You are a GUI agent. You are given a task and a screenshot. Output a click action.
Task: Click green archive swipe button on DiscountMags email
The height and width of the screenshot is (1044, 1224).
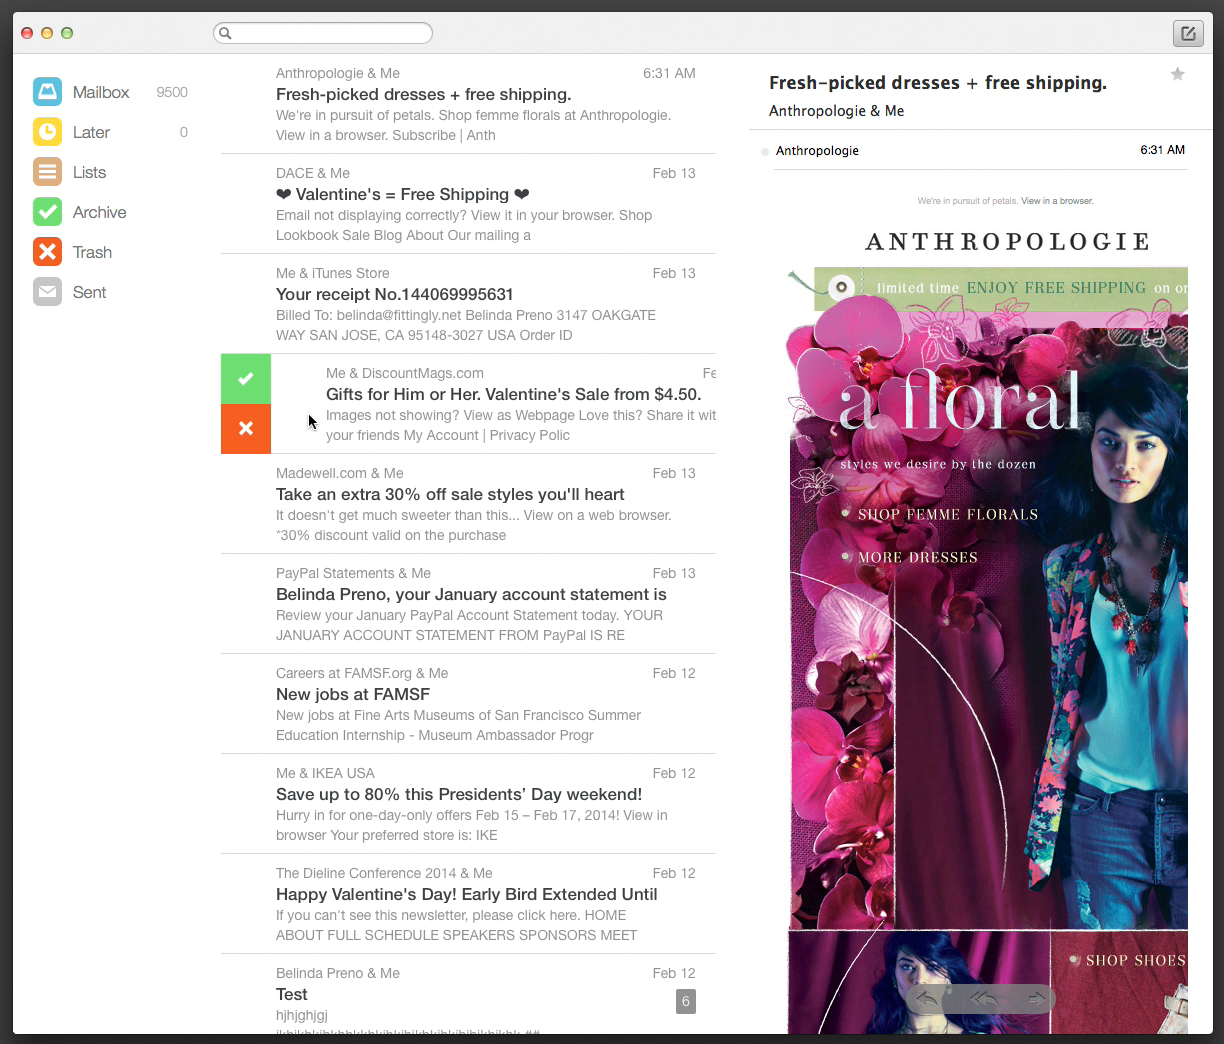point(246,379)
